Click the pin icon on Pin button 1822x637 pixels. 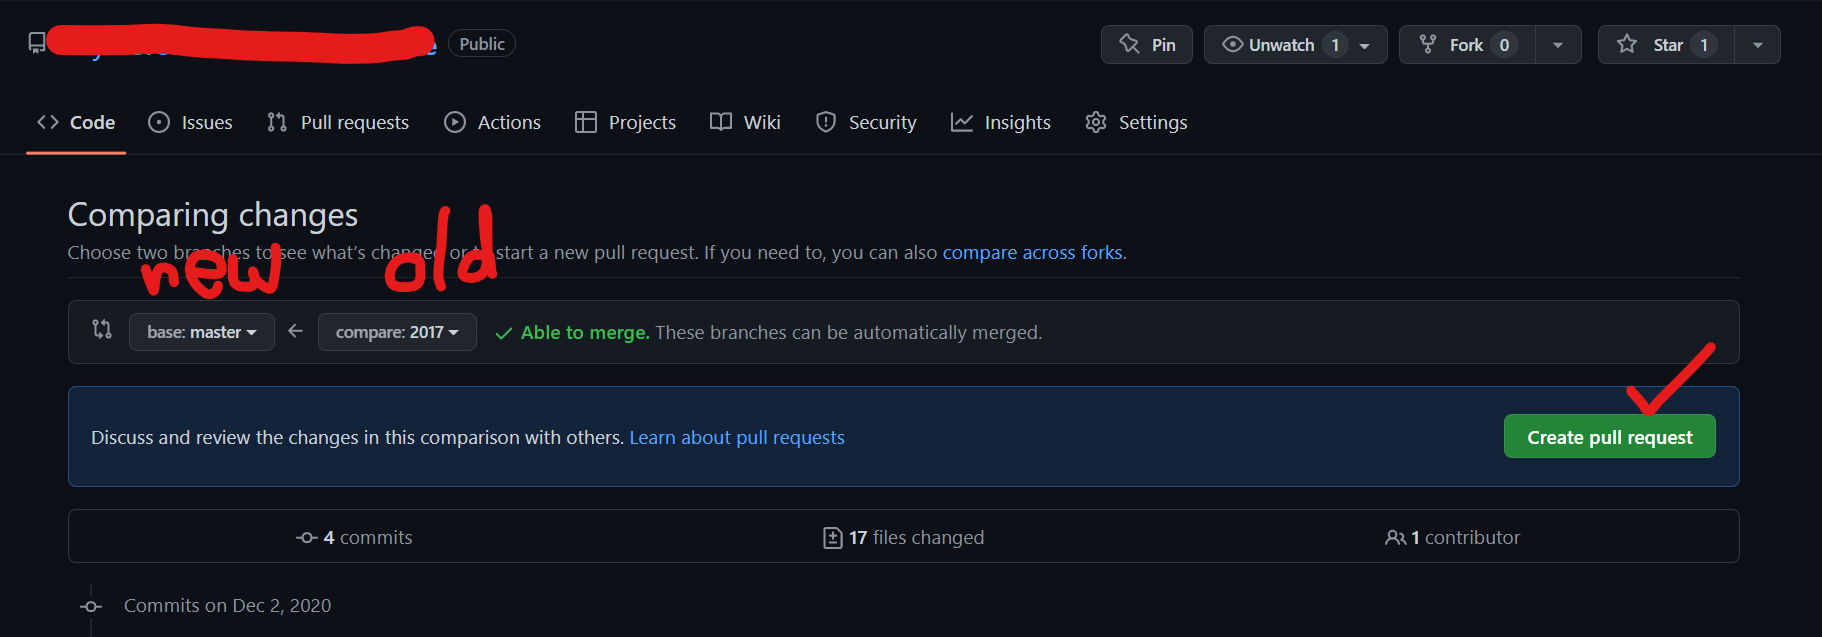click(x=1130, y=44)
